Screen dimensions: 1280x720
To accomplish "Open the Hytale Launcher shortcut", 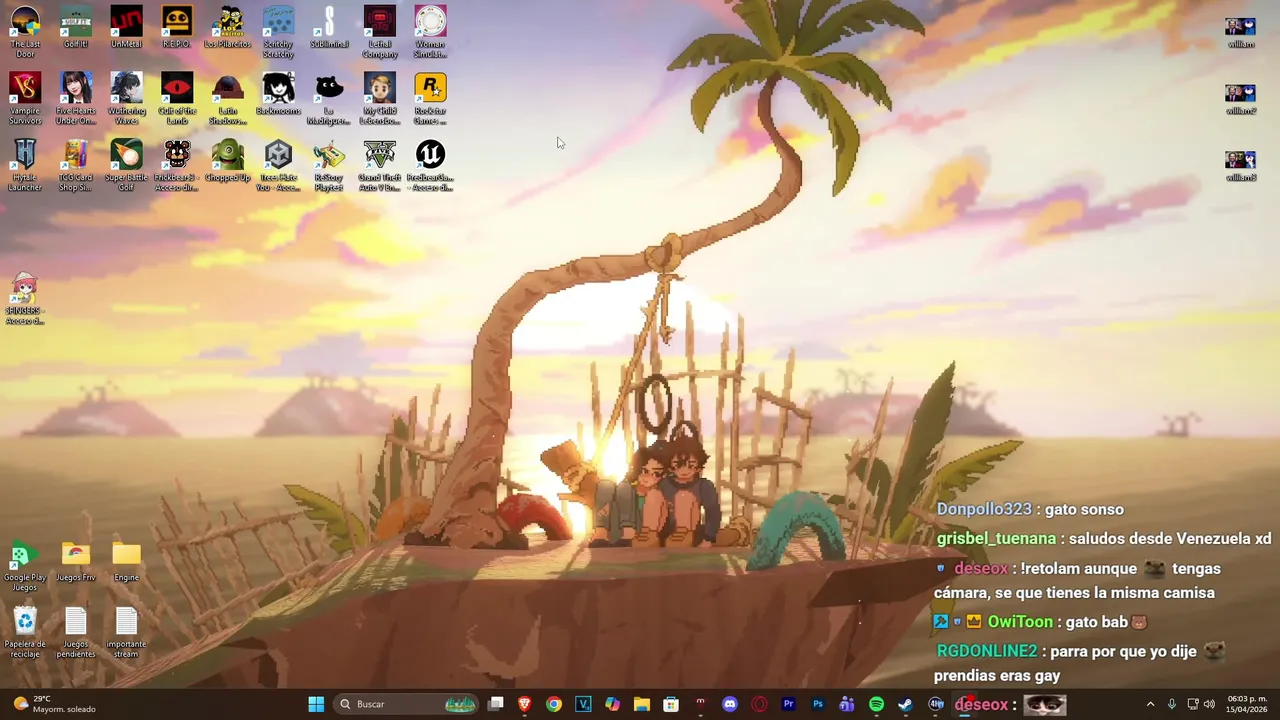I will point(25,165).
